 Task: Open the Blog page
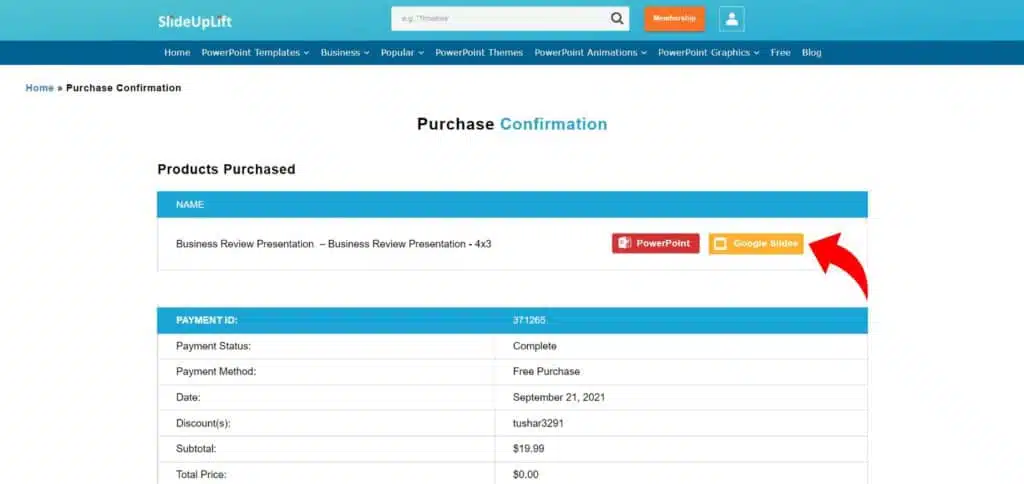tap(811, 53)
